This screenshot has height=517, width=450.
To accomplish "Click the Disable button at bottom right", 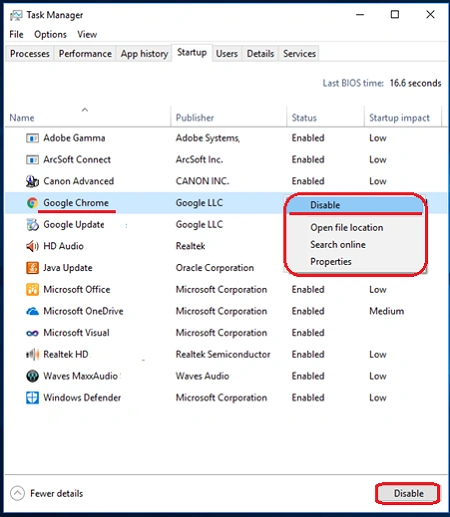I will pos(408,493).
